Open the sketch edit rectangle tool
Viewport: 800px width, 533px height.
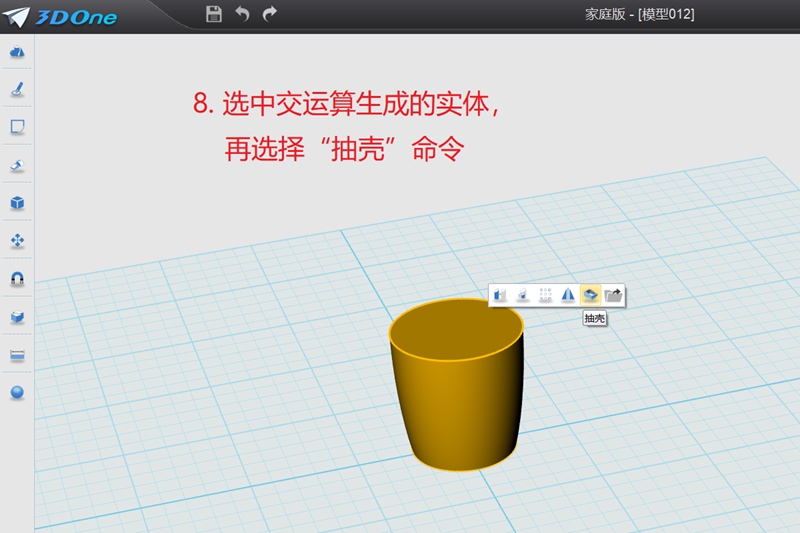pyautogui.click(x=17, y=126)
